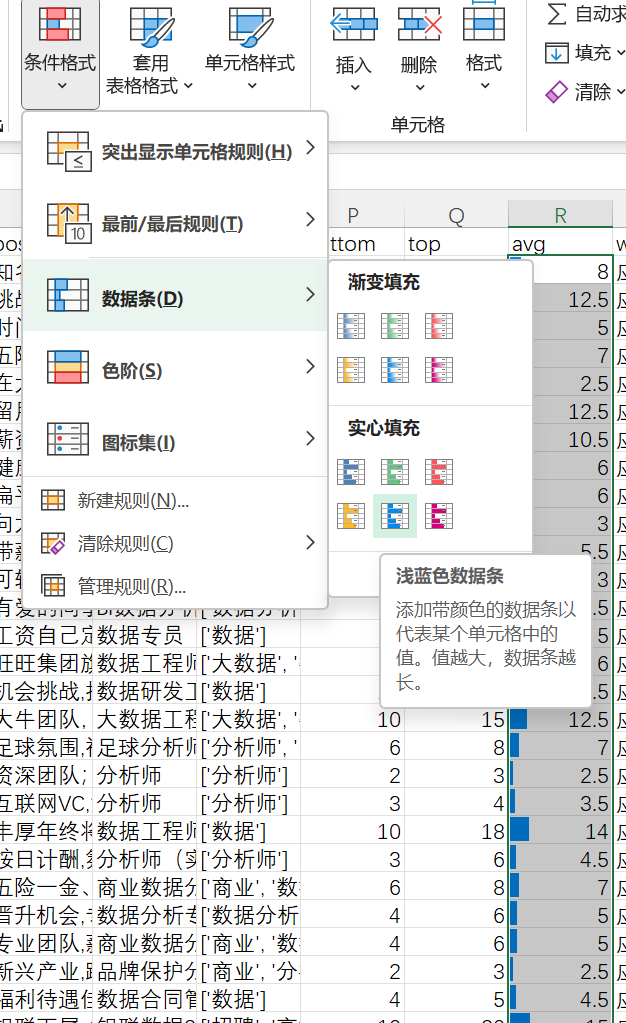Select gradient green data bar
The image size is (626, 1023).
[x=395, y=326]
